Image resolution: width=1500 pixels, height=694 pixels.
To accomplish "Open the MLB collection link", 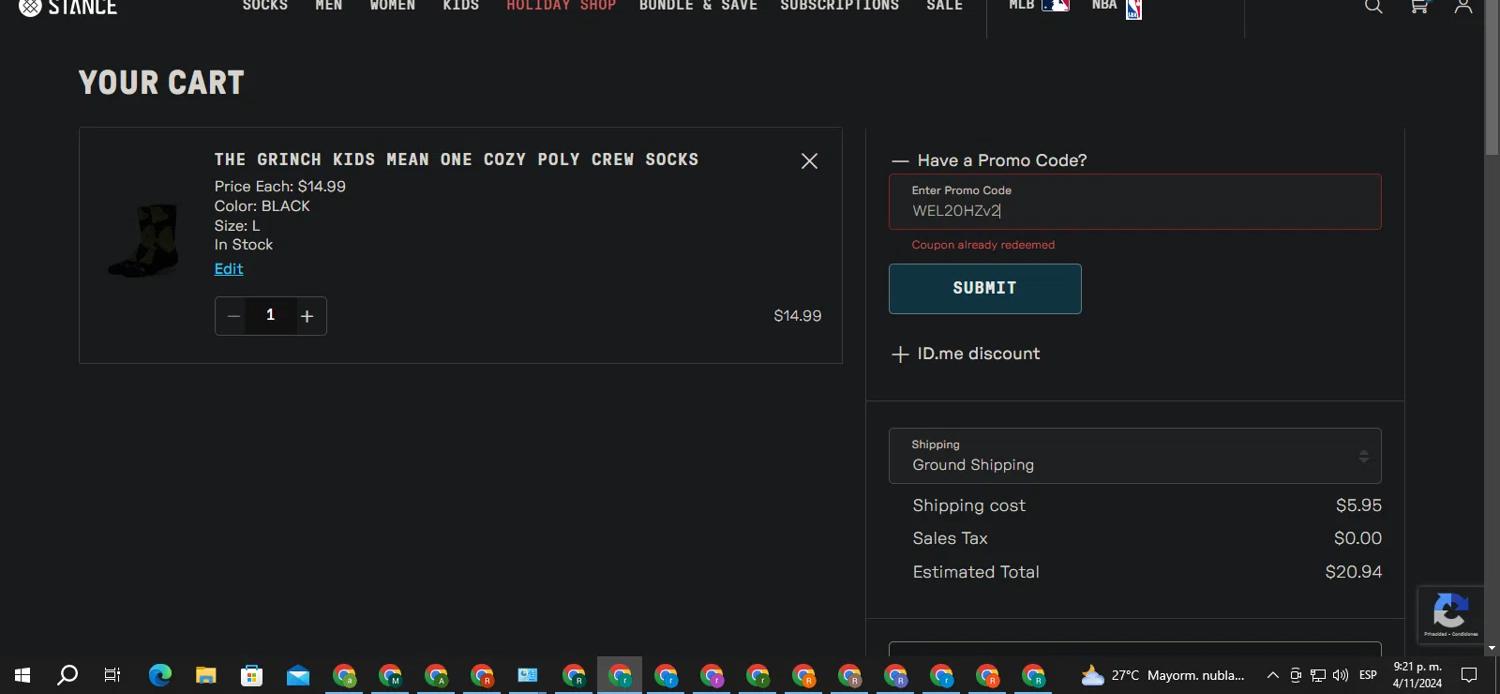I will click(1039, 6).
